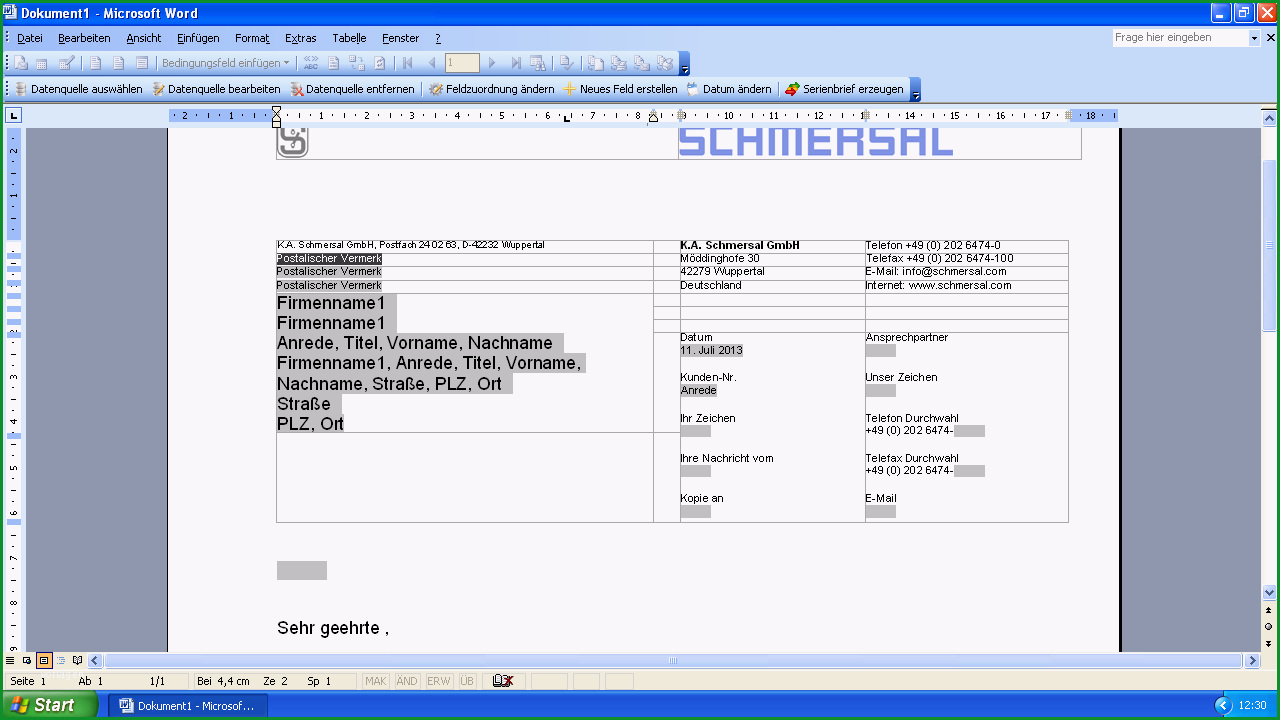The image size is (1280, 720).
Task: Click the next page double arrow
Action: tap(1269, 643)
